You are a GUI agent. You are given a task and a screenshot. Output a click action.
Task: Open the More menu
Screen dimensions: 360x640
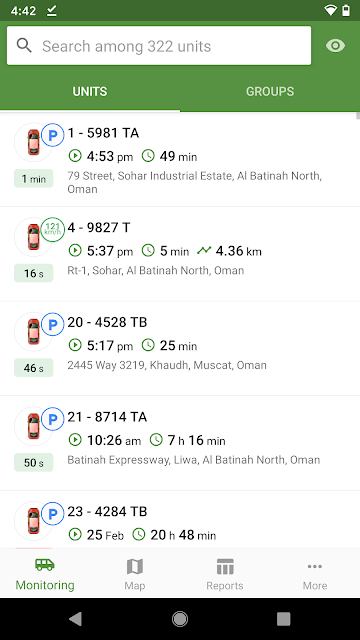(315, 575)
